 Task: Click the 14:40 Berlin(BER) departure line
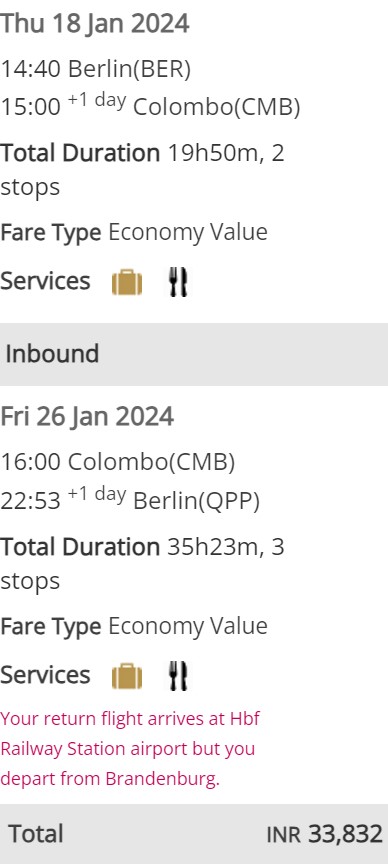(x=95, y=70)
